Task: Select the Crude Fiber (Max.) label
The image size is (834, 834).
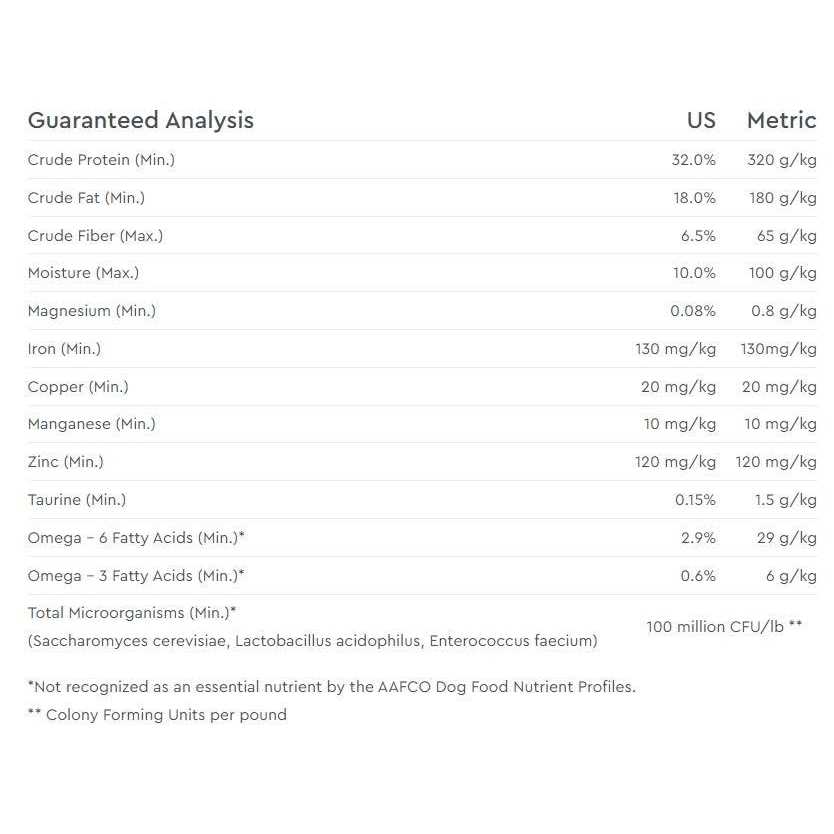Action: click(x=95, y=236)
